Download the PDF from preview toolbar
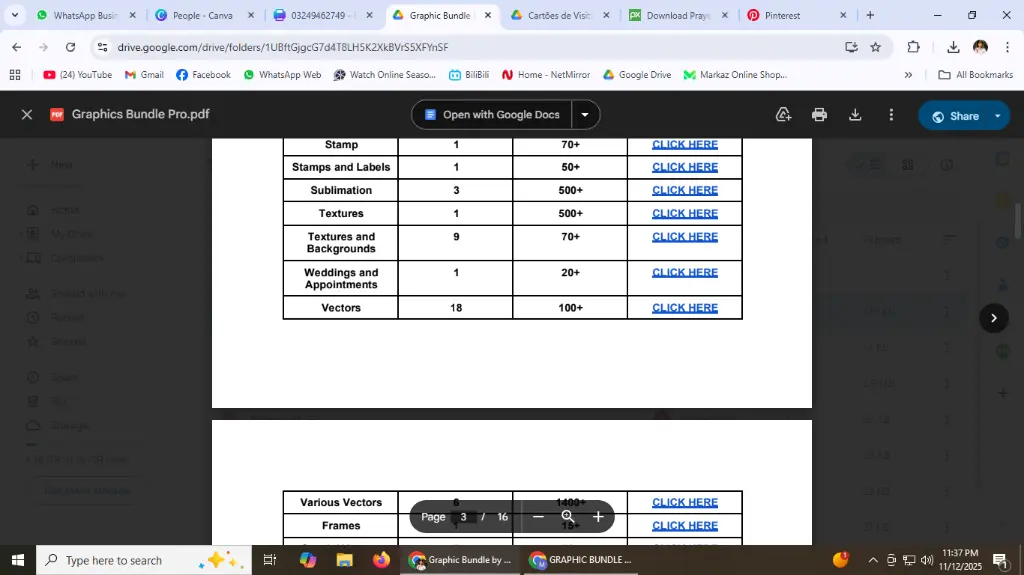The height and width of the screenshot is (575, 1024). coord(855,115)
